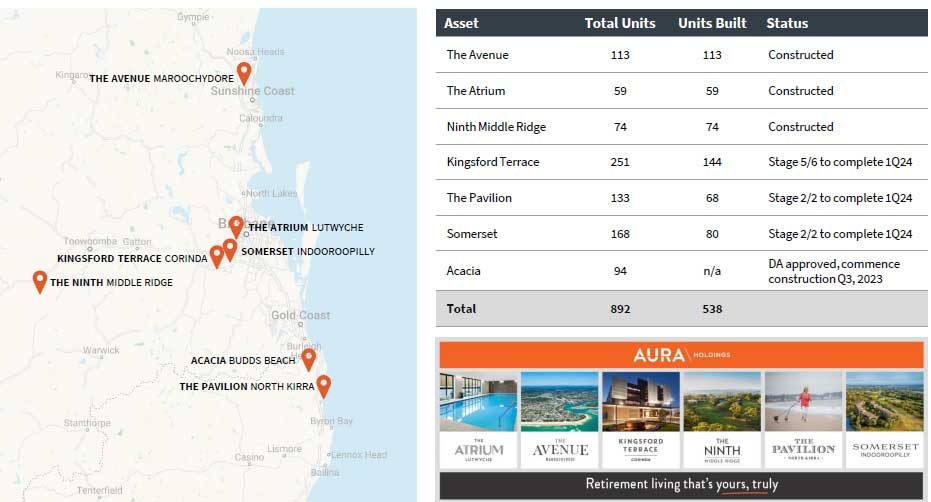Image resolution: width=931 pixels, height=502 pixels.
Task: Click grand total units value 892
Action: coord(620,309)
